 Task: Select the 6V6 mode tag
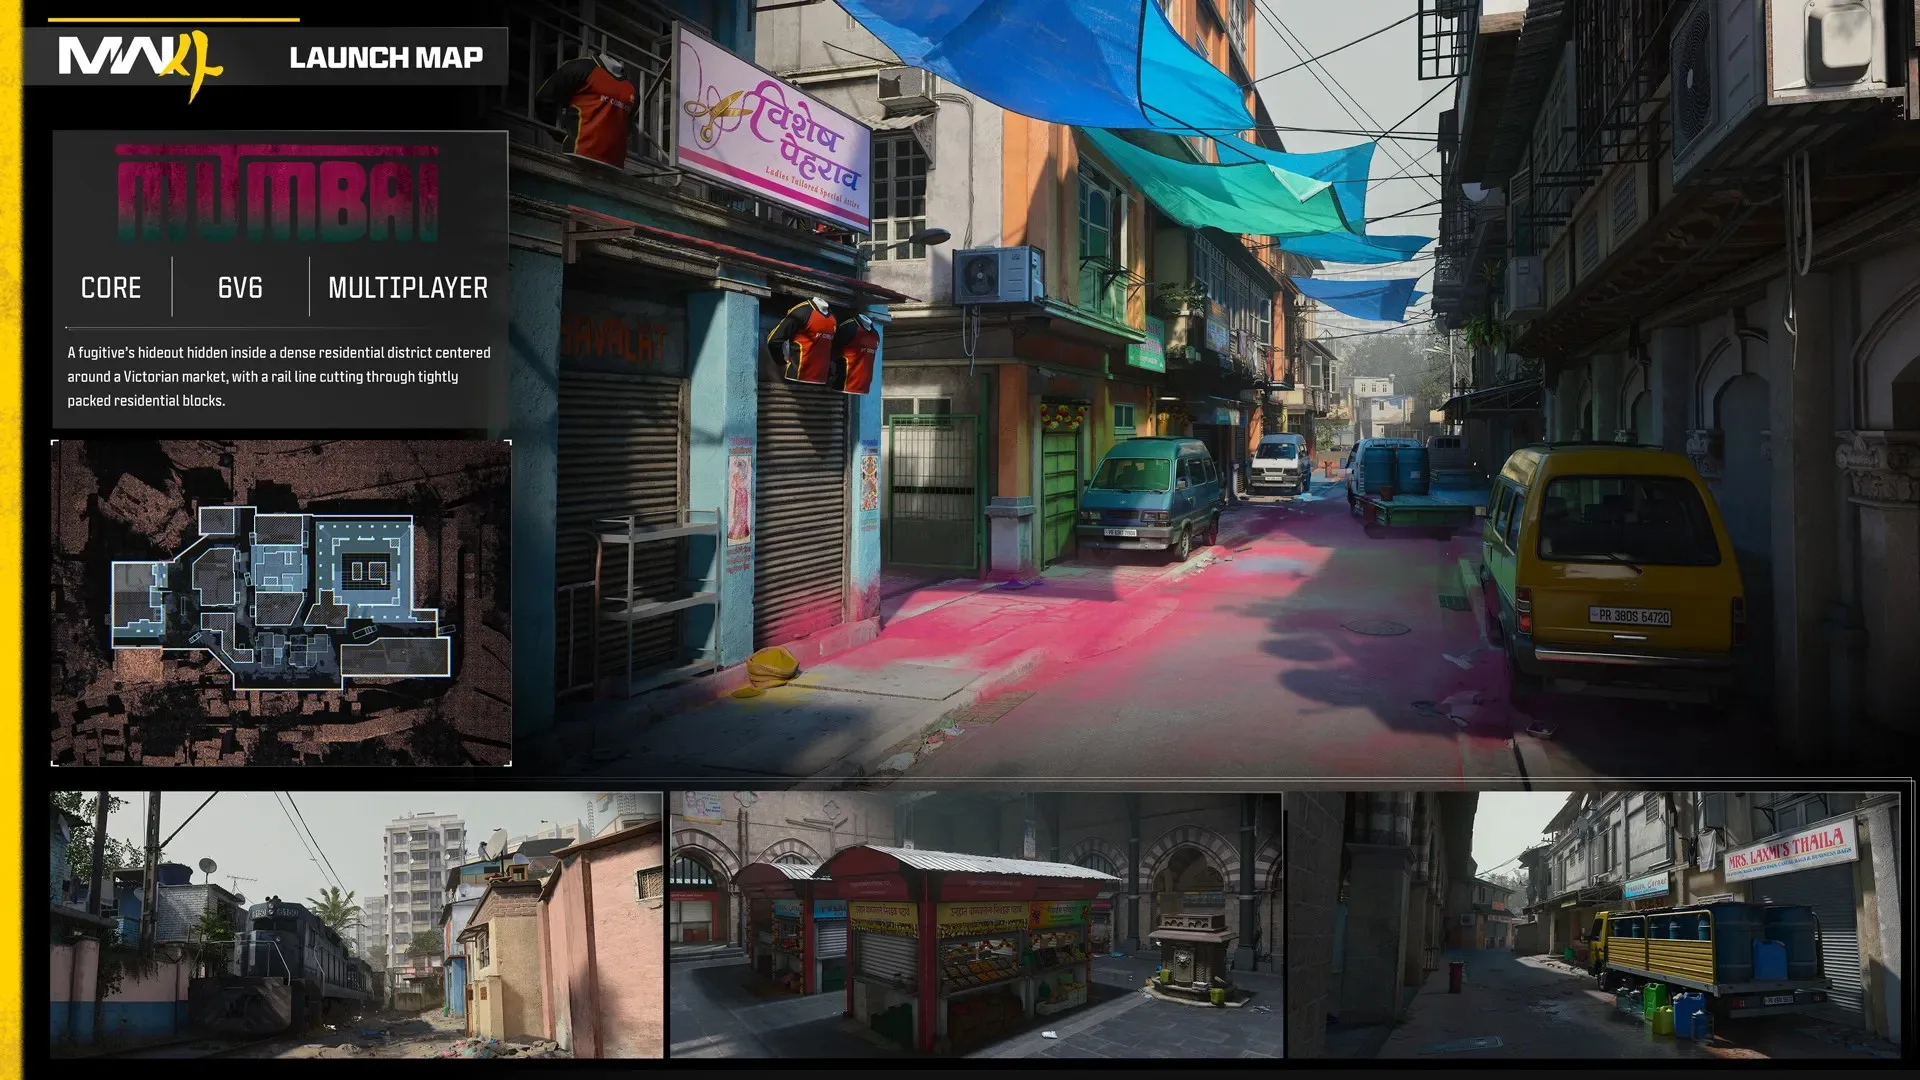tap(240, 288)
